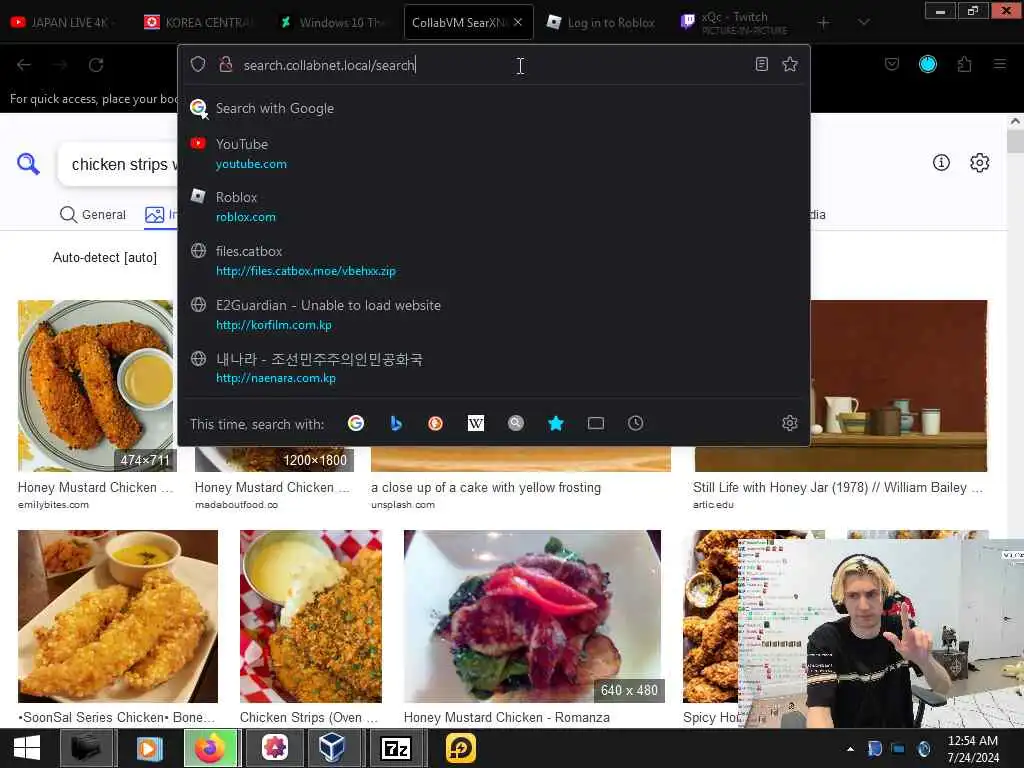The width and height of the screenshot is (1024, 768).
Task: Pick the Wikipedia search shortcut icon
Action: tap(476, 423)
